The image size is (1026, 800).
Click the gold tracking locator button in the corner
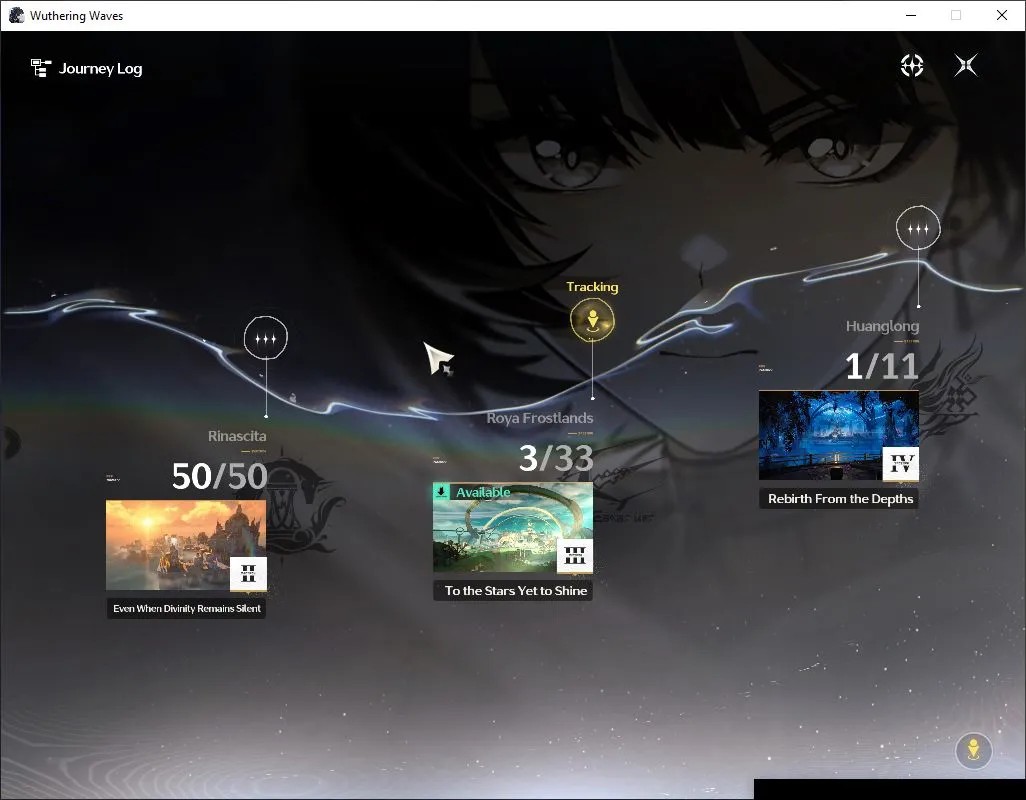tap(974, 750)
